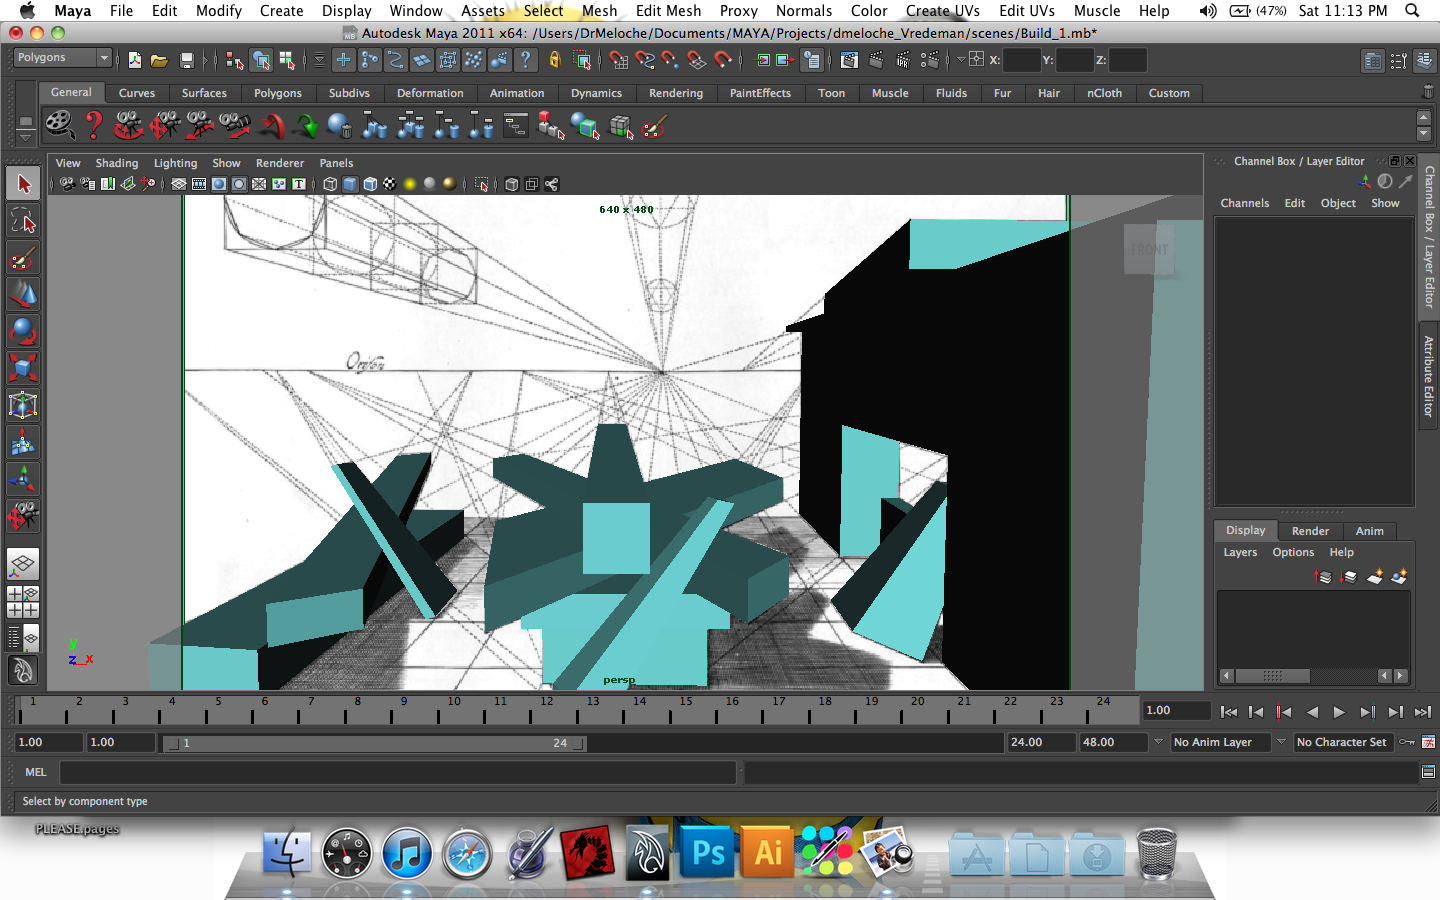
Task: Open the Edit Mesh menu
Action: 668,11
